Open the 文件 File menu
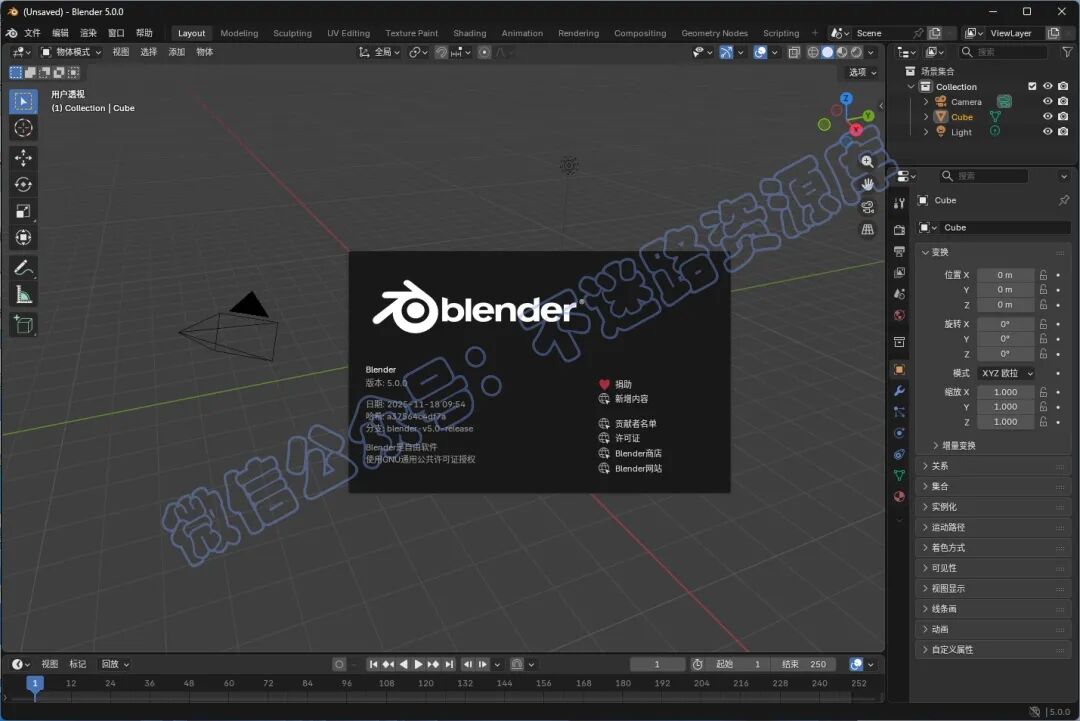This screenshot has height=721, width=1080. pyautogui.click(x=32, y=33)
